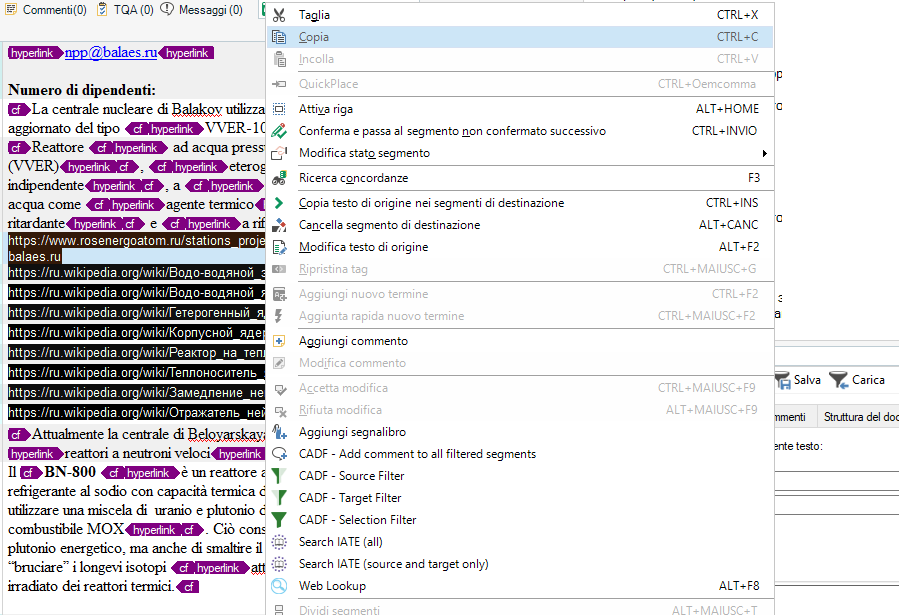Image resolution: width=899 pixels, height=615 pixels.
Task: Choose Copia from the context menu
Action: click(520, 37)
